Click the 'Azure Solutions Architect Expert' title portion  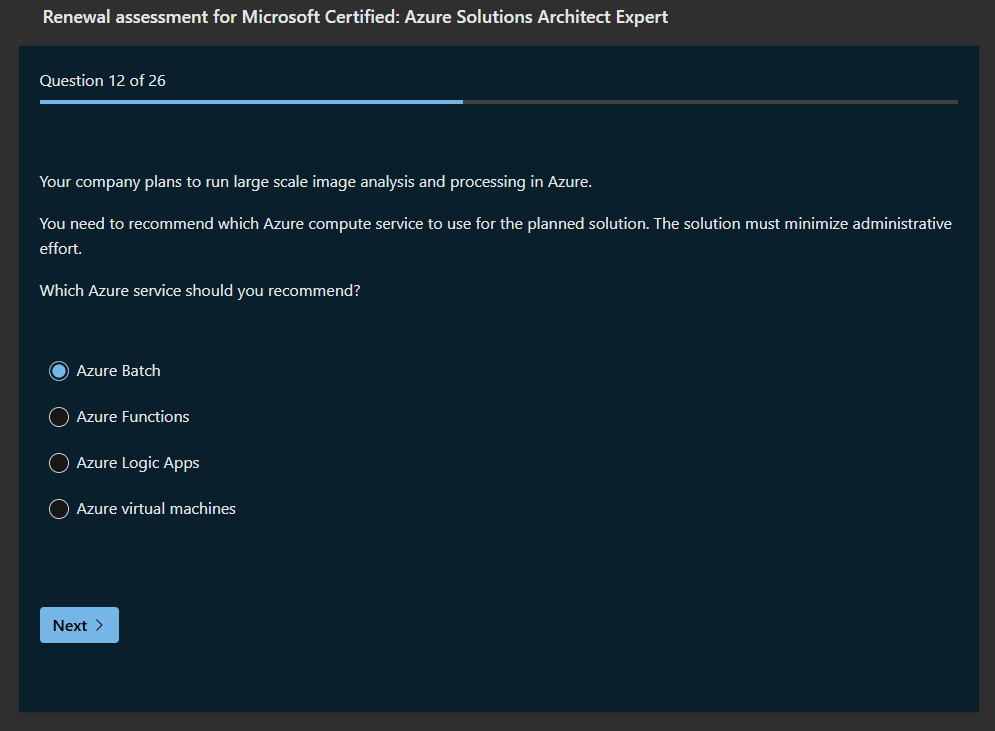pyautogui.click(x=537, y=17)
